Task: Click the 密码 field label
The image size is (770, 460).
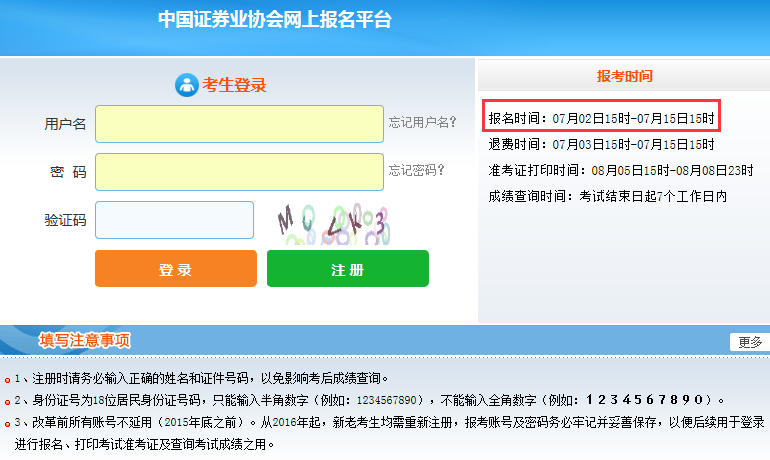Action: [x=68, y=172]
